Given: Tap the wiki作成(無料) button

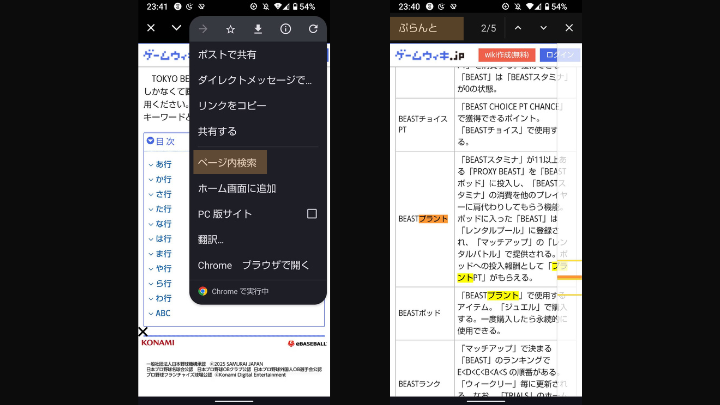Looking at the screenshot, I should pyautogui.click(x=506, y=55).
